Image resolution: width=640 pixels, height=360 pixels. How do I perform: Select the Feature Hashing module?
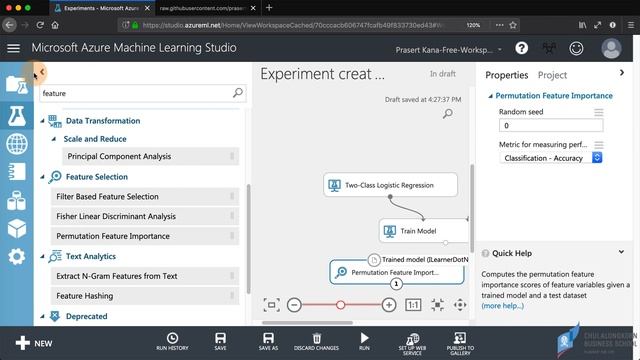[x=144, y=296]
